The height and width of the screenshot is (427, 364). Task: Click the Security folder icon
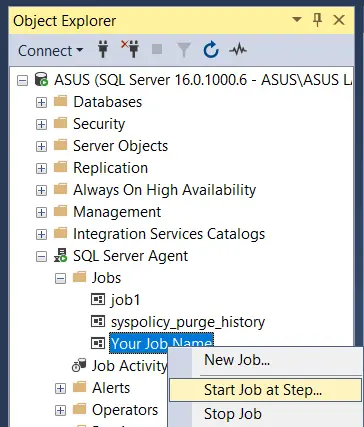(x=61, y=123)
